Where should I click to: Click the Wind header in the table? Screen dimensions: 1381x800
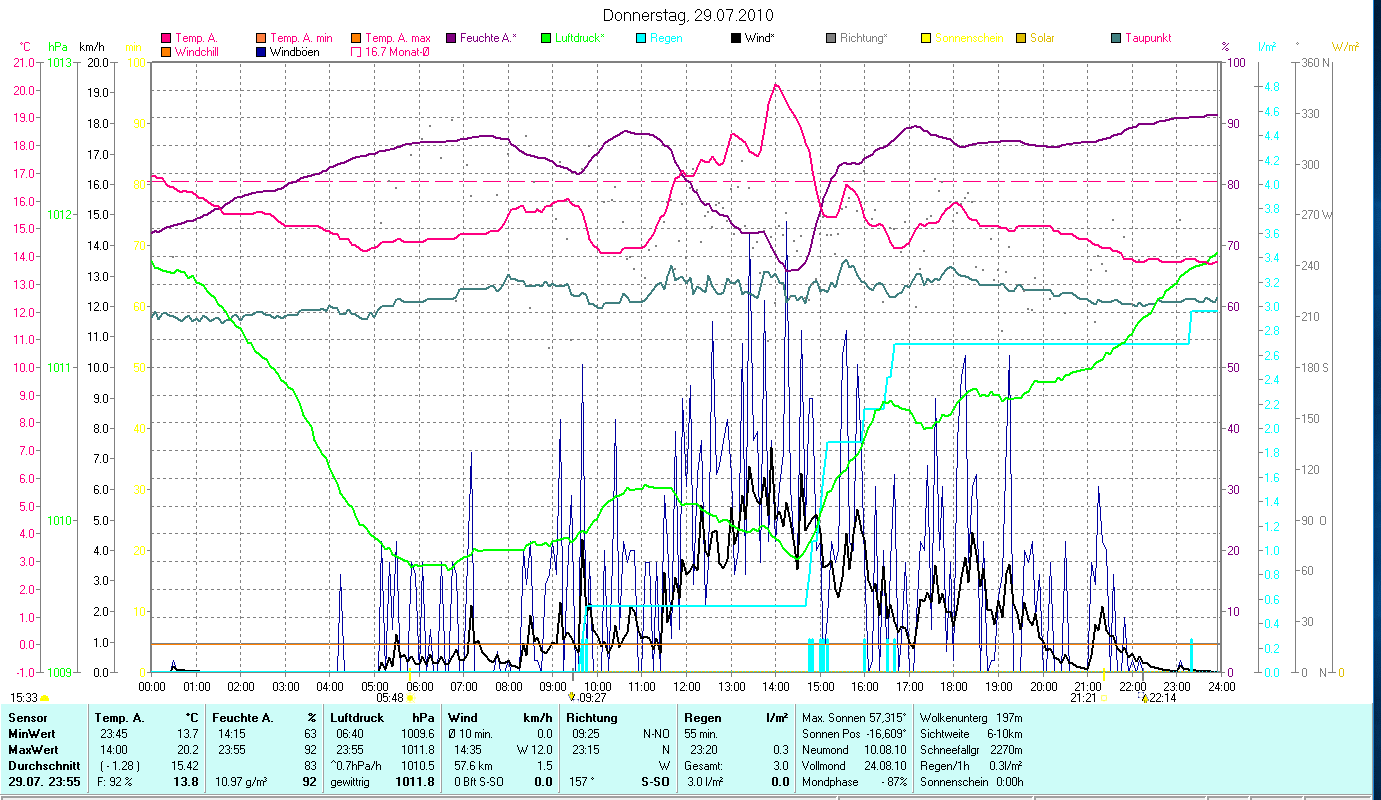click(463, 718)
